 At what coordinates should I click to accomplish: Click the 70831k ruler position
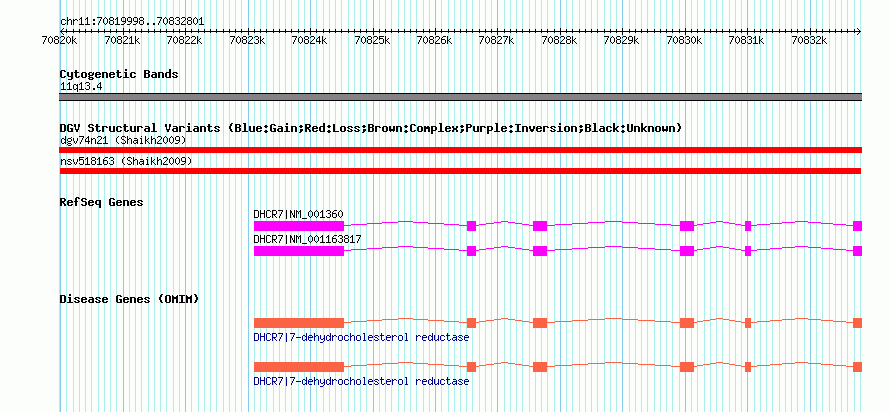(x=747, y=40)
